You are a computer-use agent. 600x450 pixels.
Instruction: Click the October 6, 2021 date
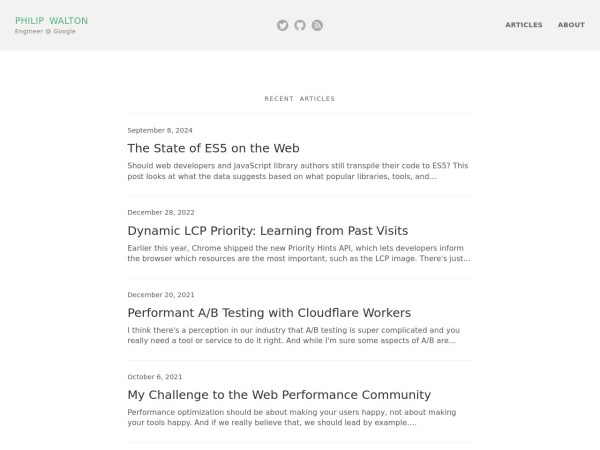[155, 377]
